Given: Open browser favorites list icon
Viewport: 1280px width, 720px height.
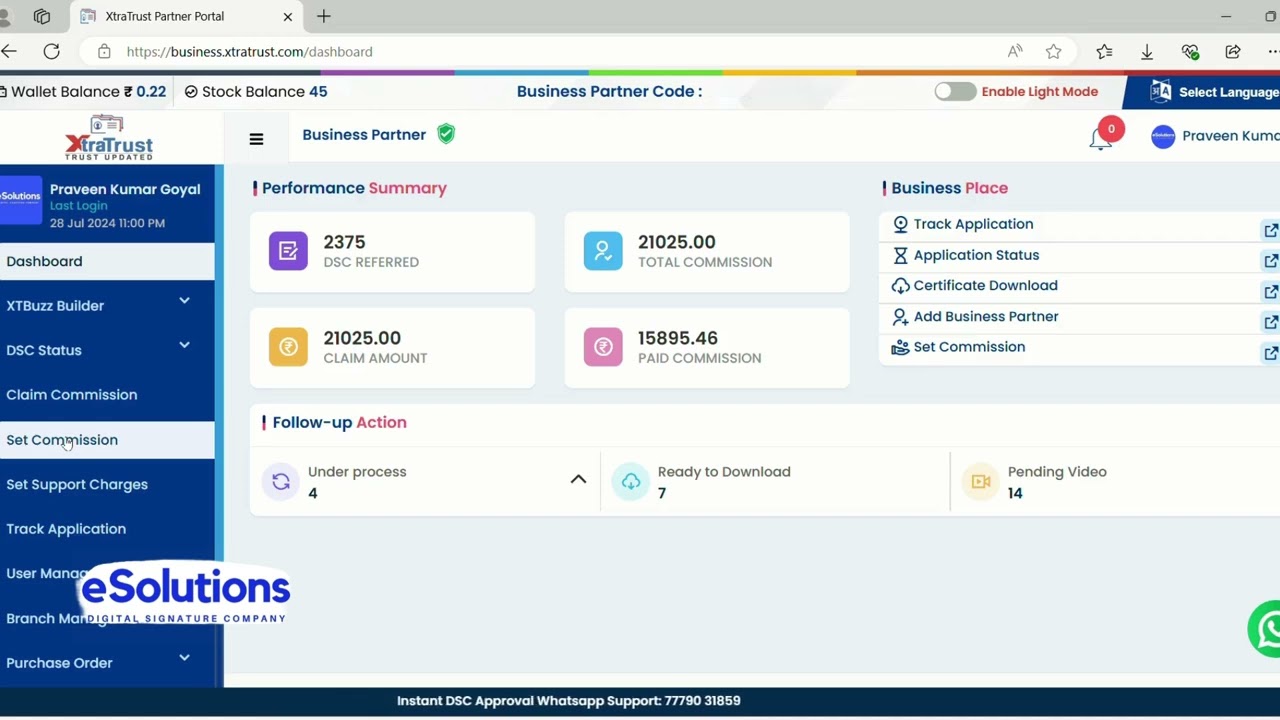Looking at the screenshot, I should [1104, 51].
